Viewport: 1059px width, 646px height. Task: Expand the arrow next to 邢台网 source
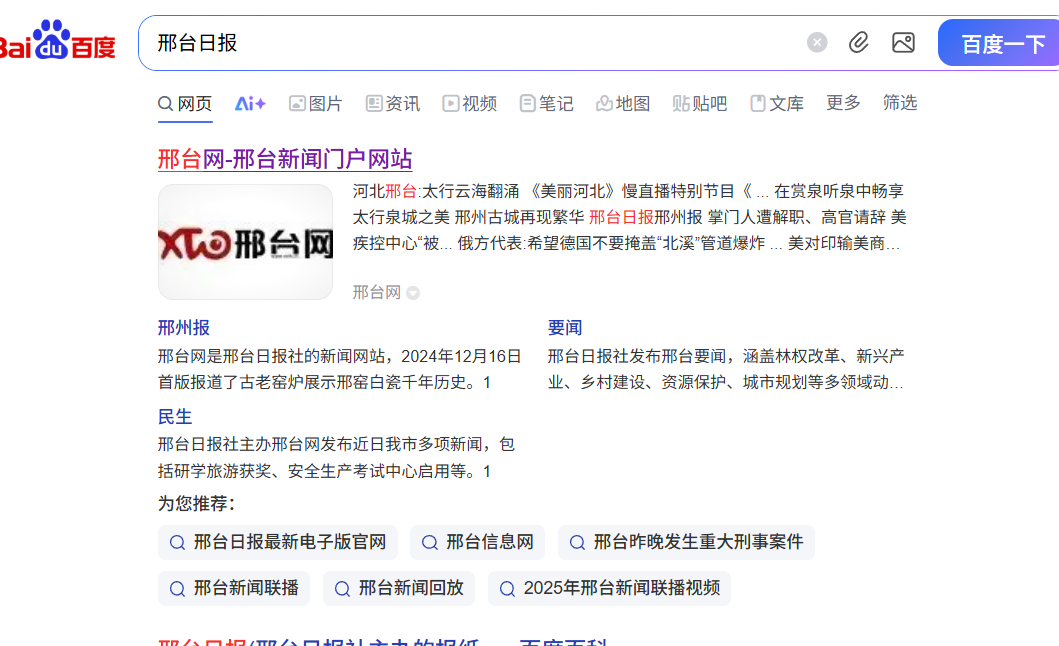[413, 293]
